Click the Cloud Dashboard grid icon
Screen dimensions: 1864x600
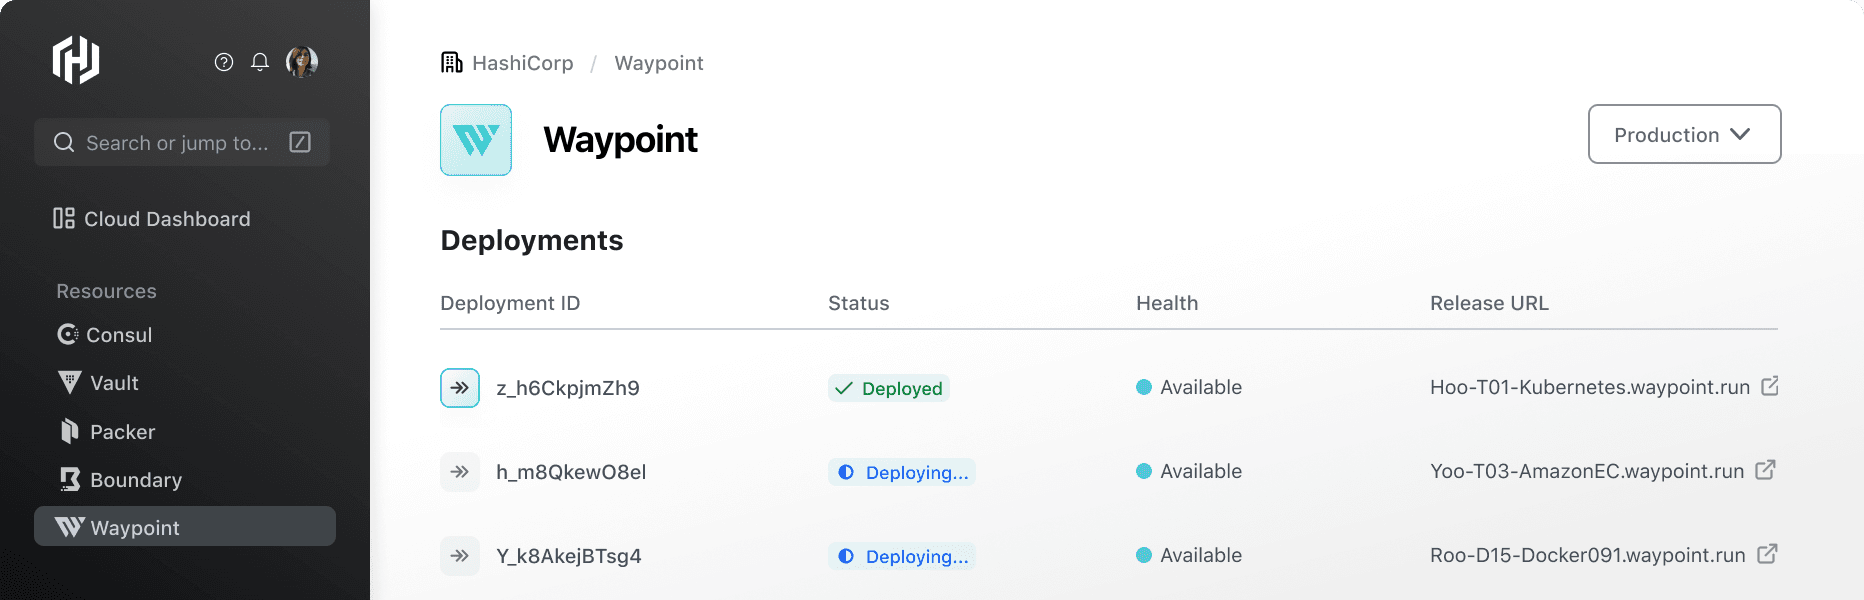(64, 218)
